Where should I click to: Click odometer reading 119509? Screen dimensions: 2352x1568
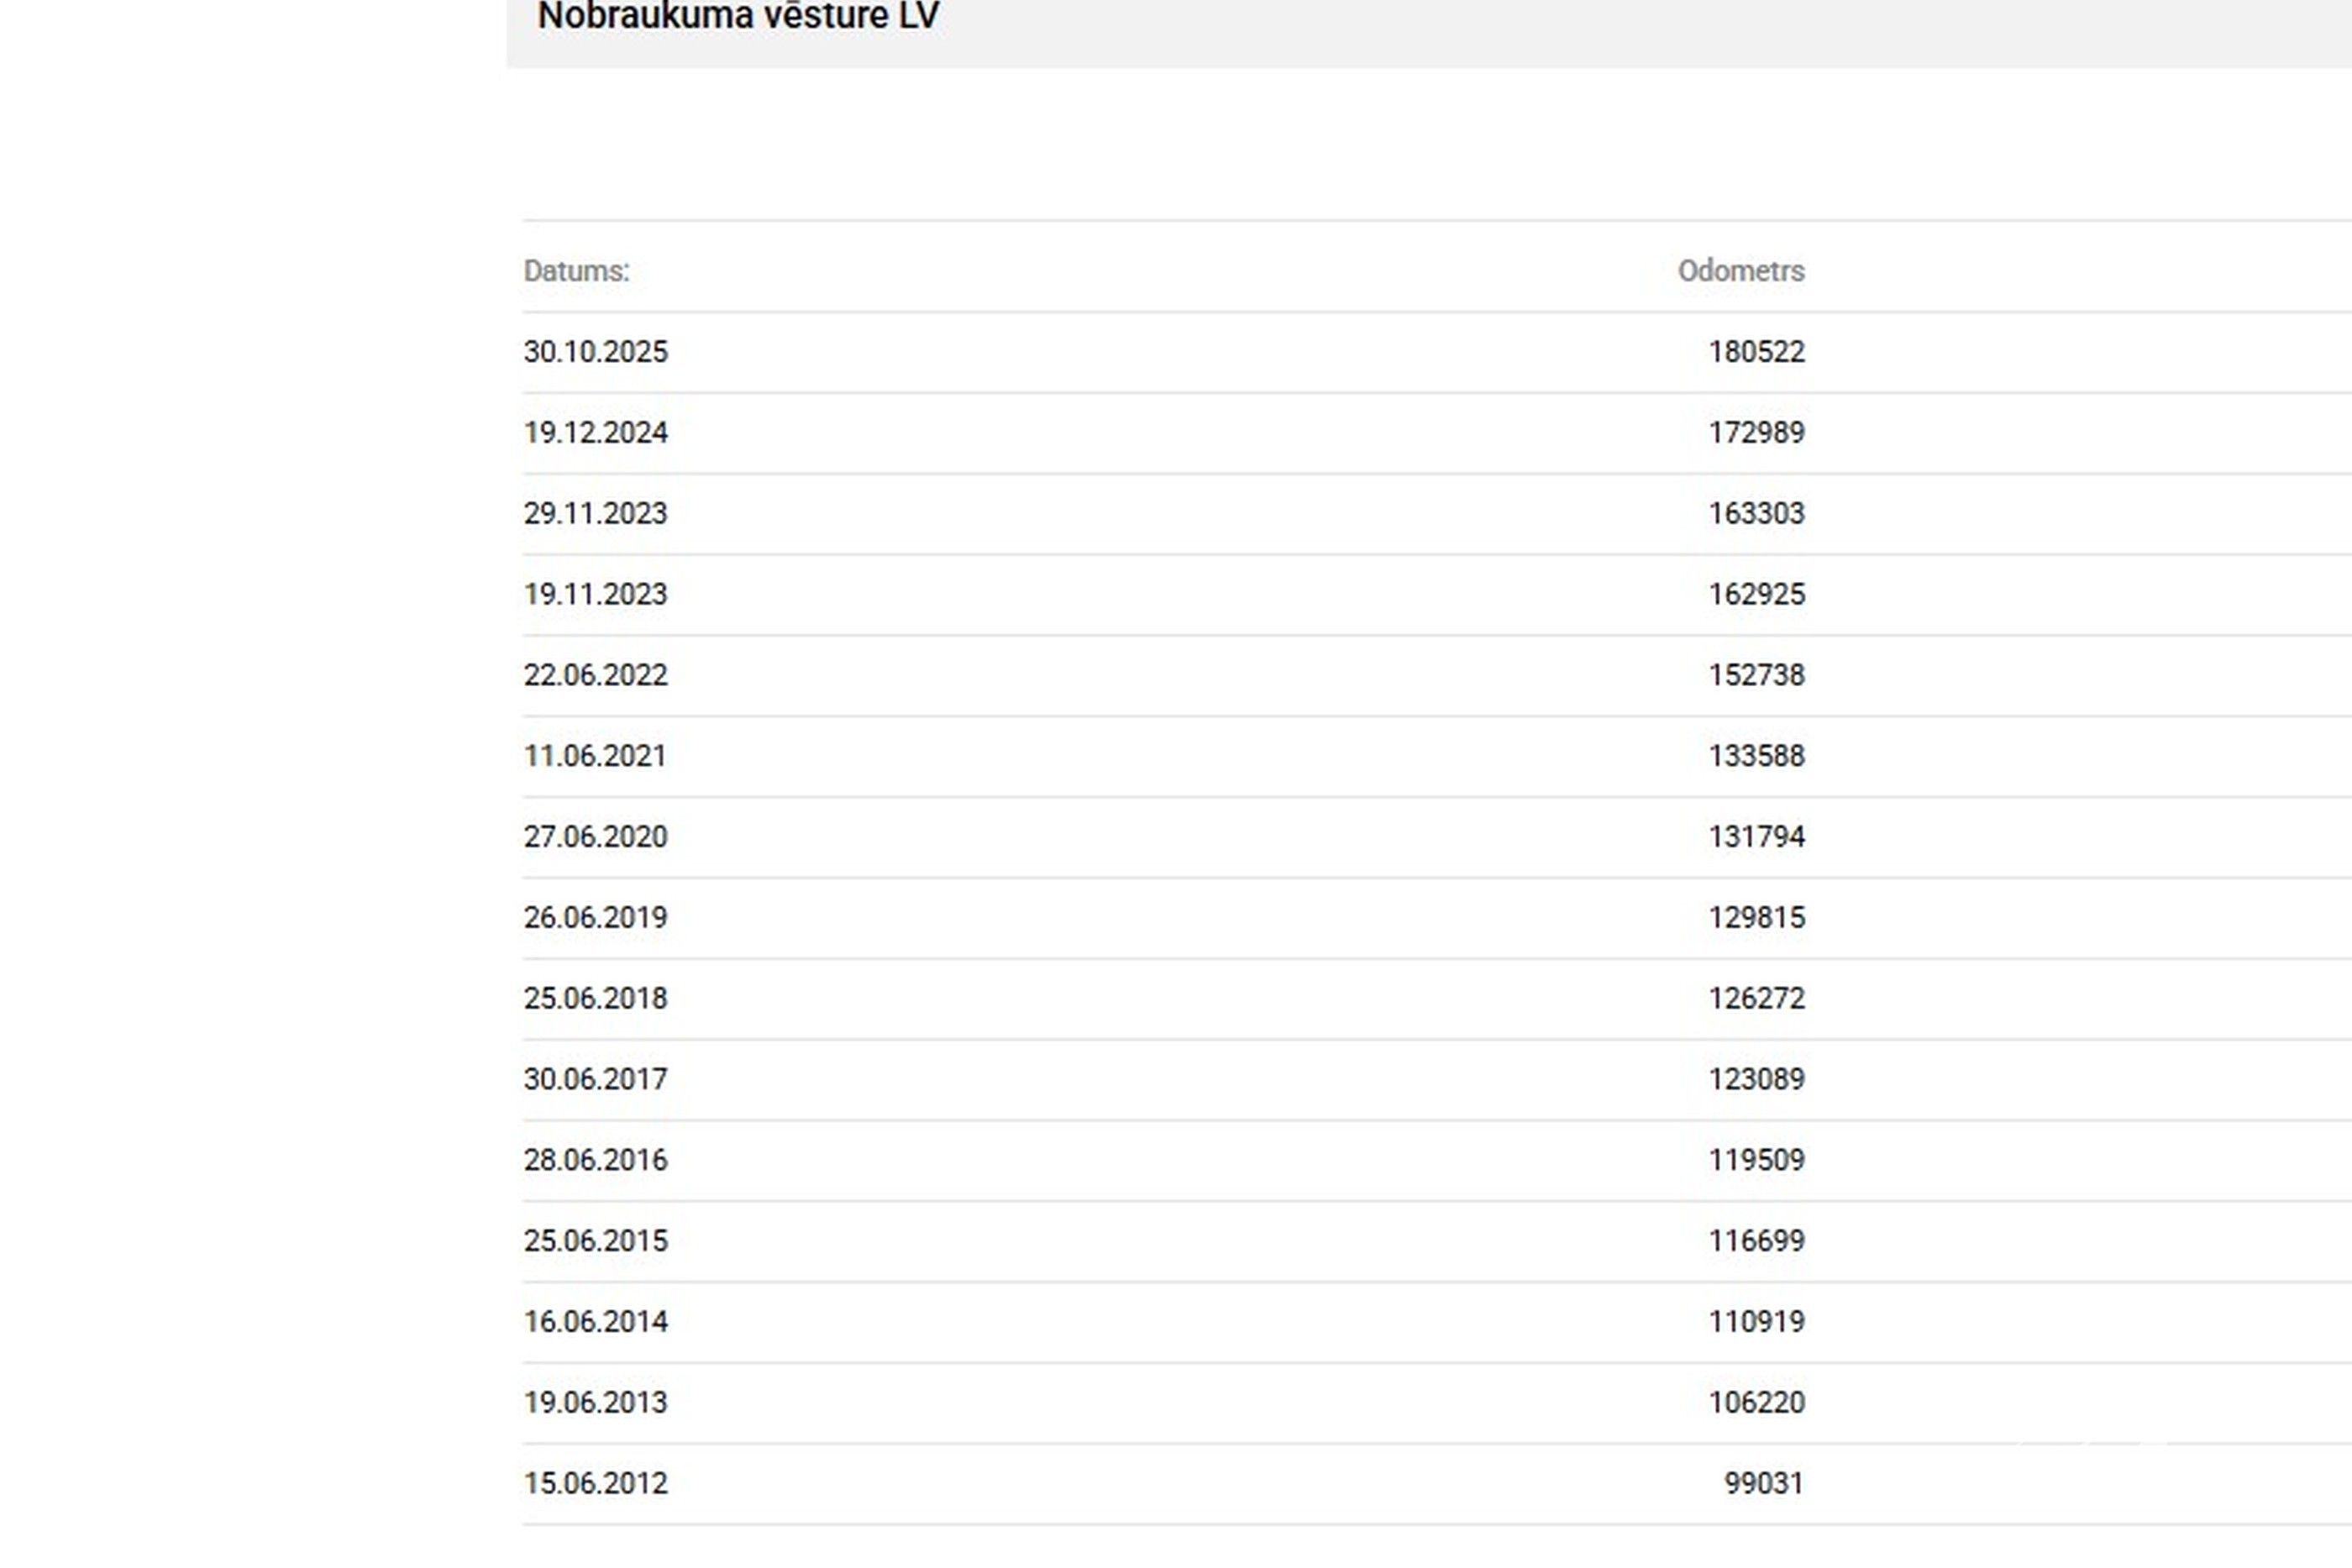1756,1160
